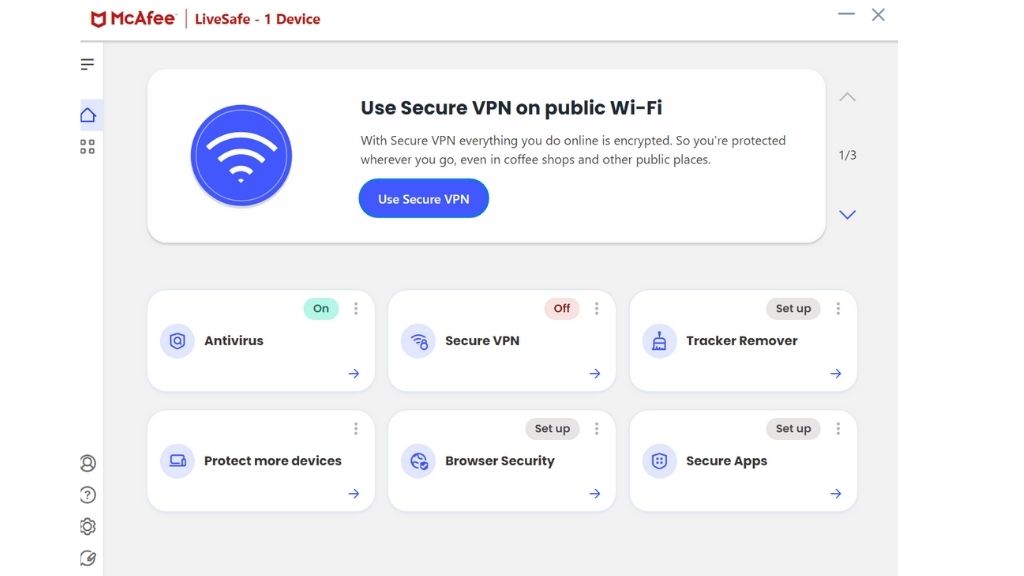Open the settings gear icon
The image size is (1024, 576).
[88, 526]
